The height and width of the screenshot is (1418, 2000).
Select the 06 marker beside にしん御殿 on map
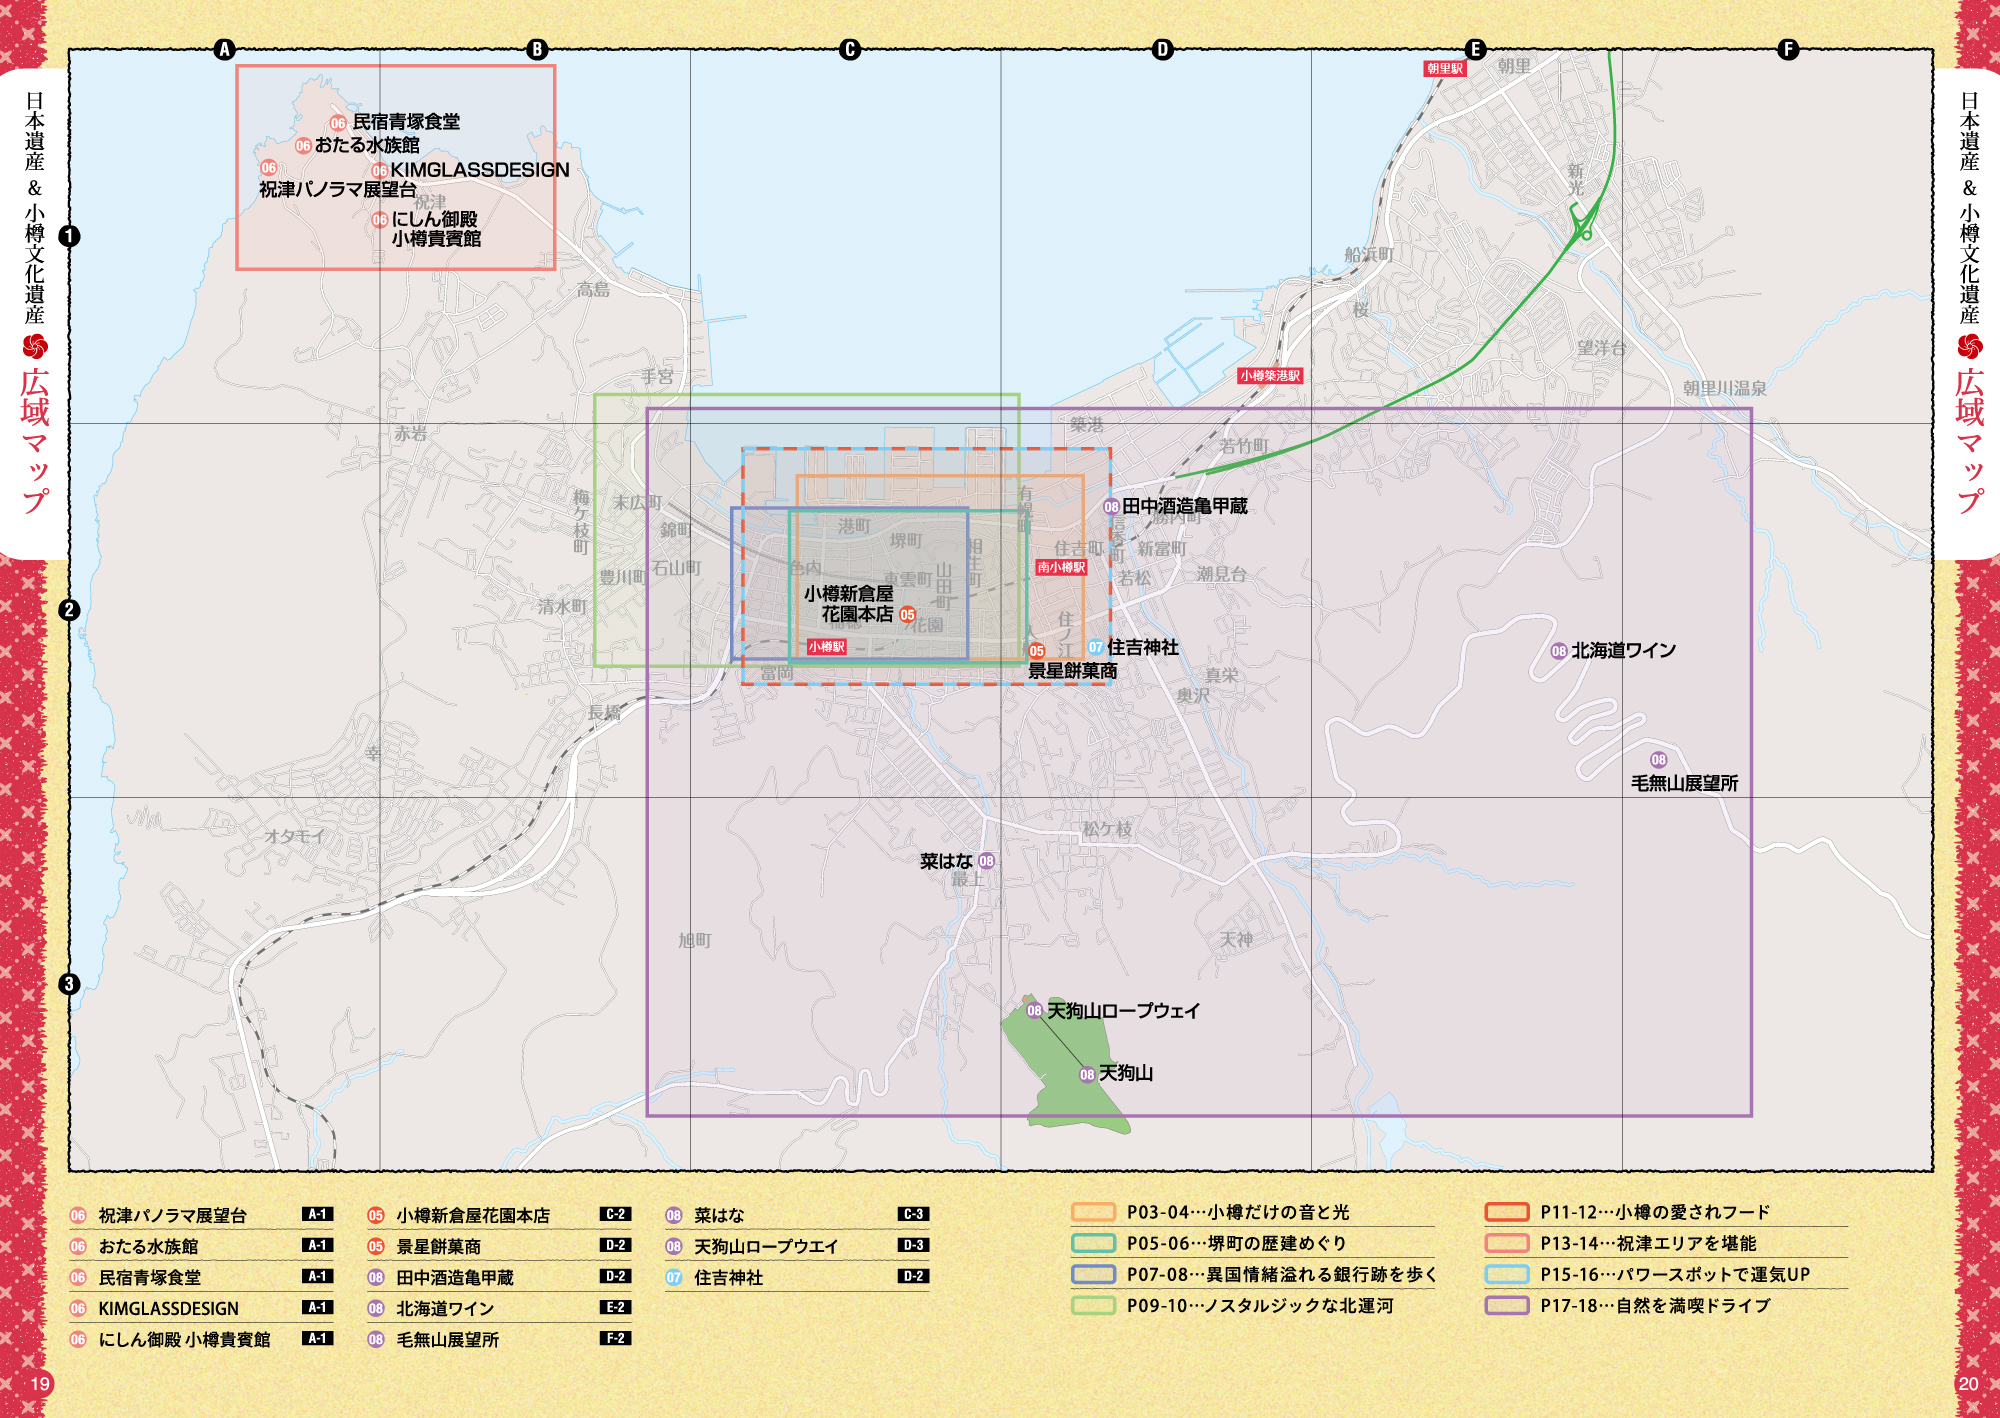tap(379, 220)
